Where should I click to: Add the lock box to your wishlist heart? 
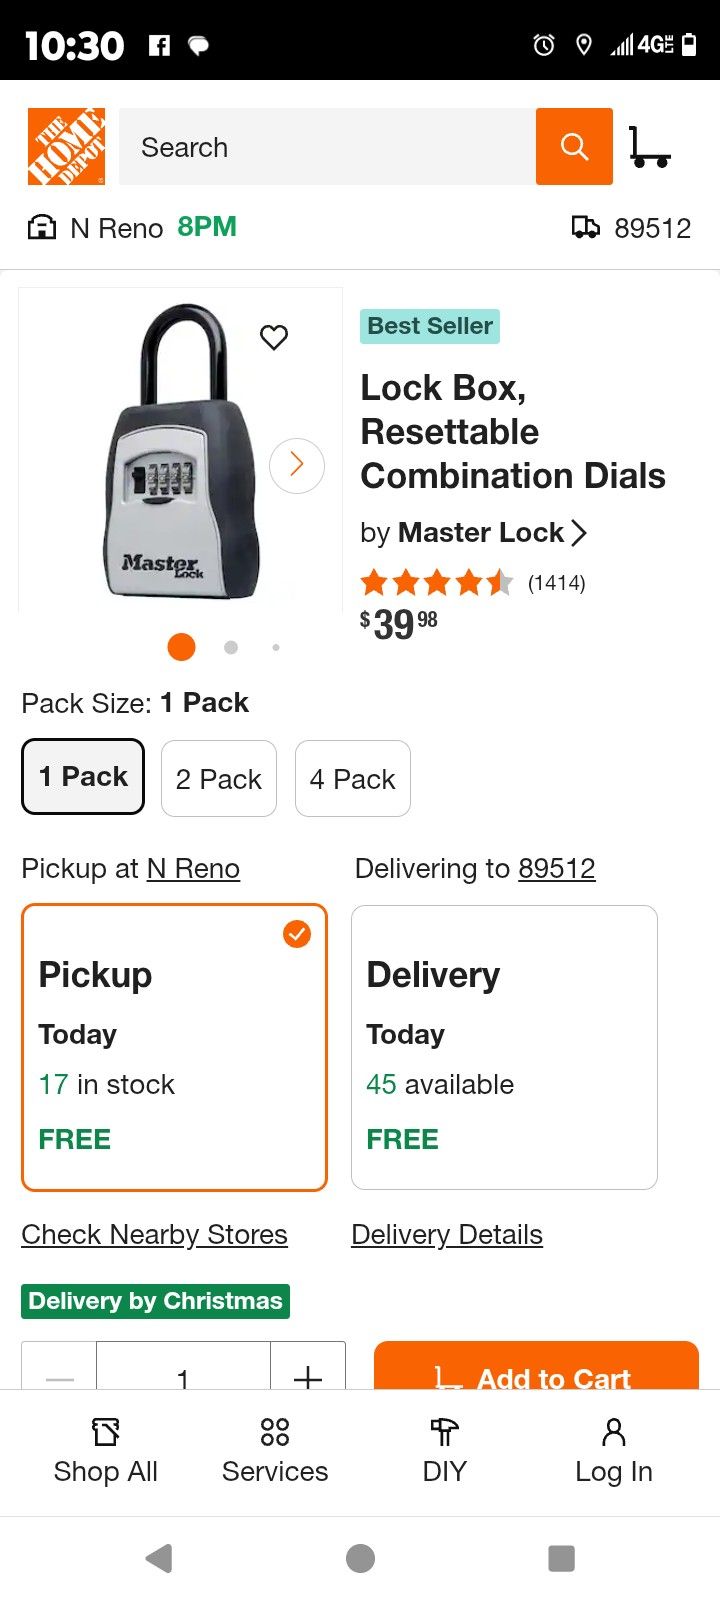(274, 338)
